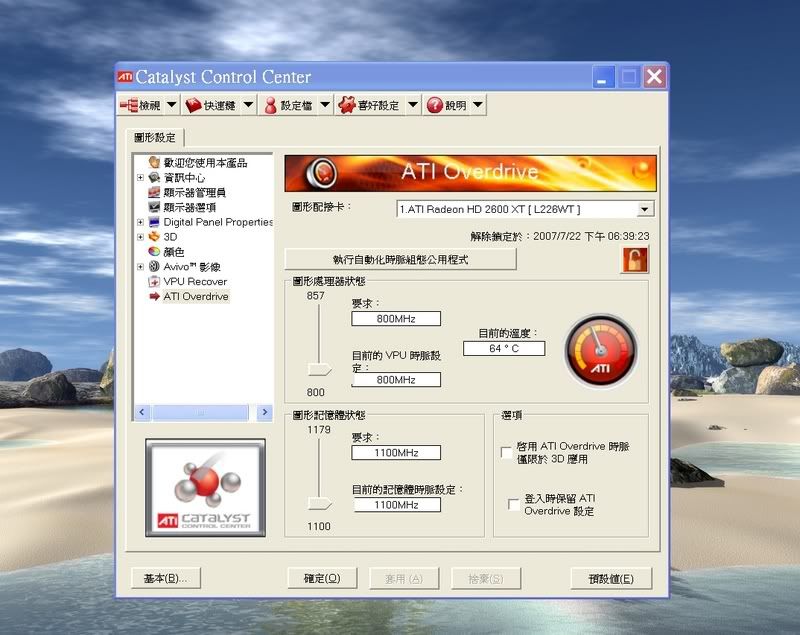Click the GPU clock slider thumb

click(x=320, y=369)
